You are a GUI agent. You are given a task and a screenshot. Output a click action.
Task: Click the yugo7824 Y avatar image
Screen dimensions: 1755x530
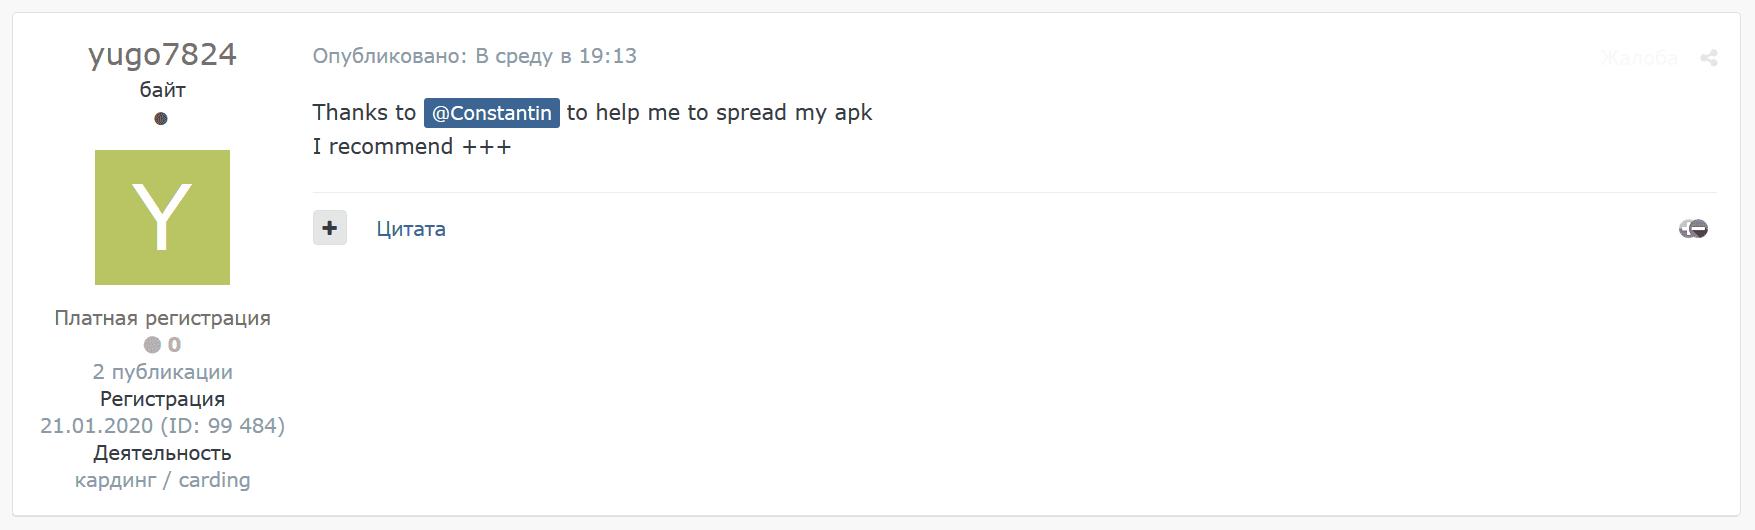[x=162, y=217]
